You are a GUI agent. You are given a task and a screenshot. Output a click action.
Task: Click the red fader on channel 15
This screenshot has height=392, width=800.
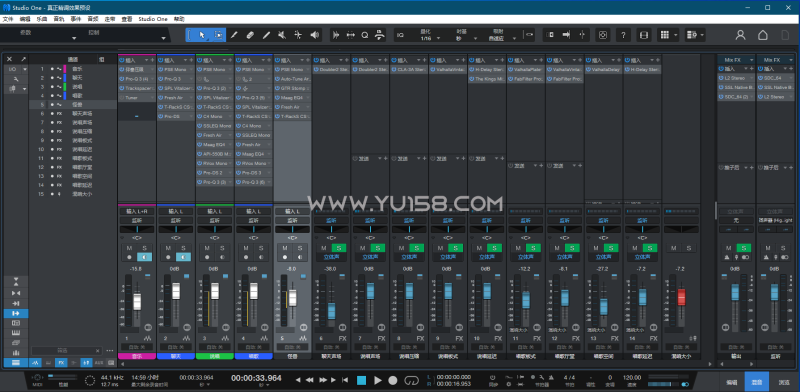(681, 297)
